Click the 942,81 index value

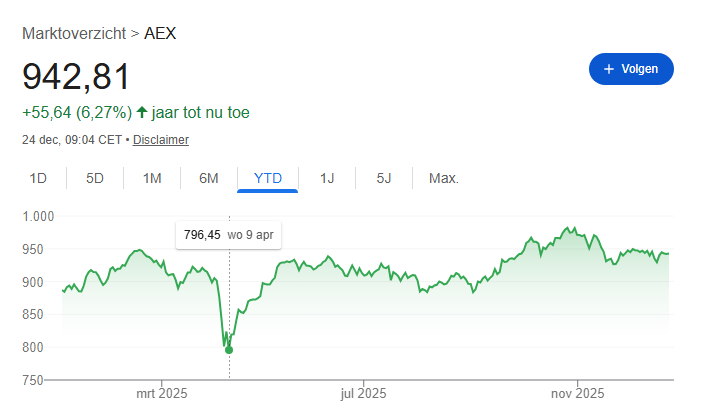click(76, 77)
